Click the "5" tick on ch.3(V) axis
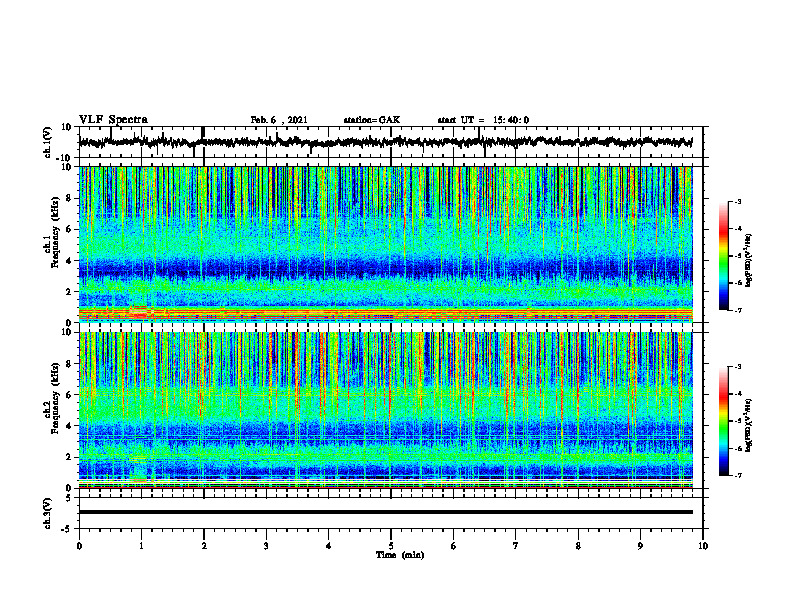This screenshot has width=792, height=612. tap(70, 497)
